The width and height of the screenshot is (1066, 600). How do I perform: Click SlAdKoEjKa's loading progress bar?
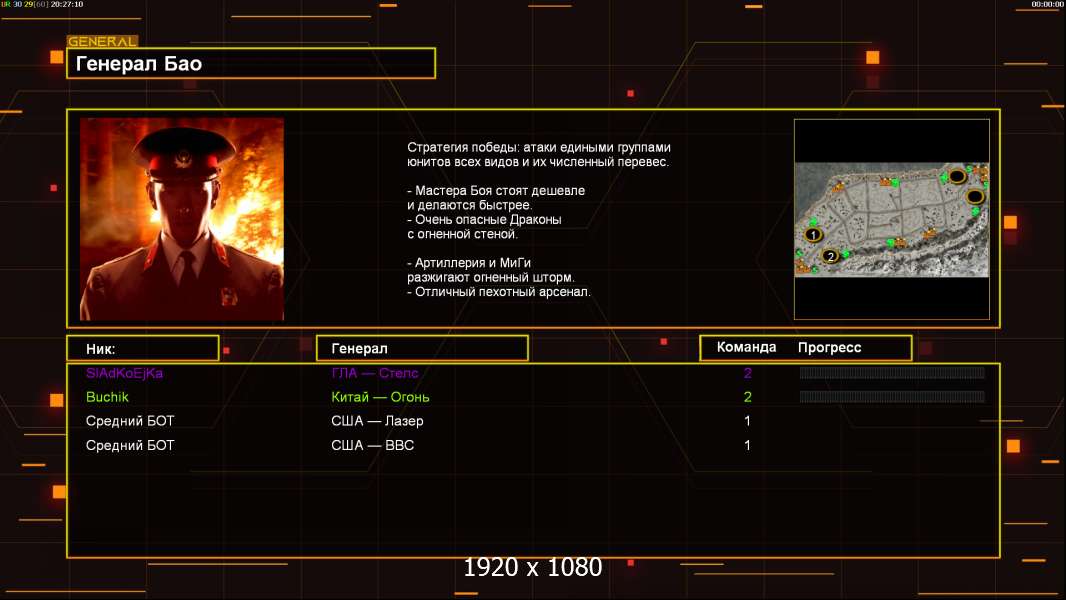tap(891, 373)
